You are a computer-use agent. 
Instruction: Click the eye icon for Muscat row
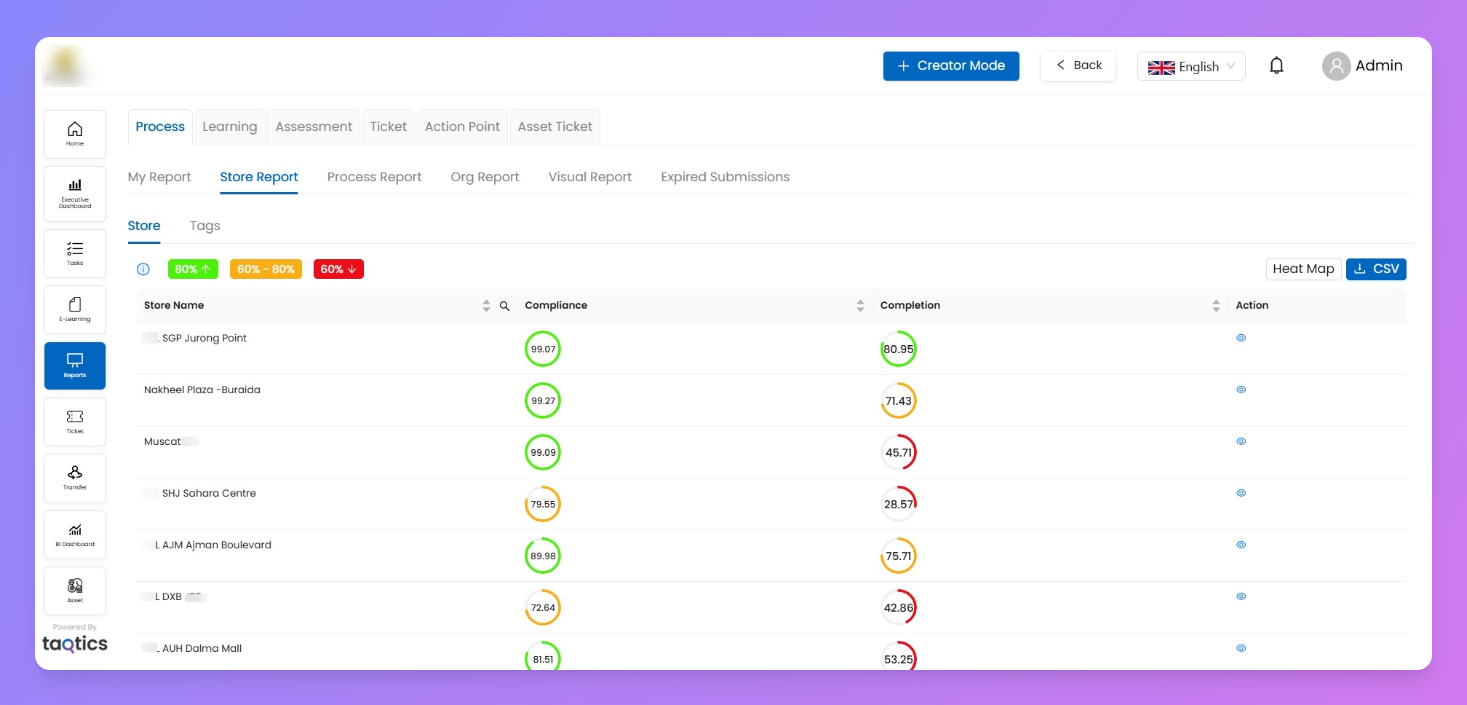pyautogui.click(x=1241, y=441)
